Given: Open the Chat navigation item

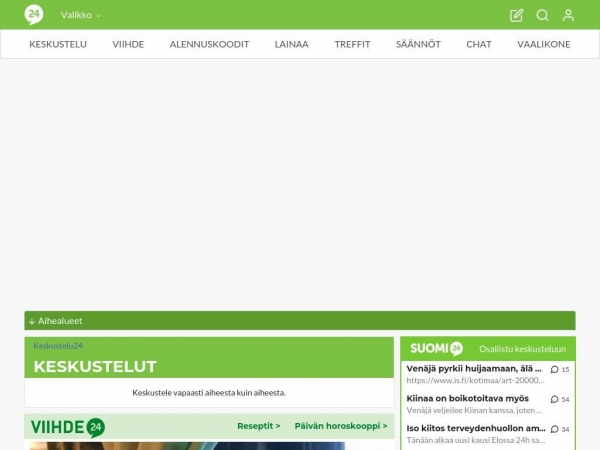Looking at the screenshot, I should tap(478, 44).
